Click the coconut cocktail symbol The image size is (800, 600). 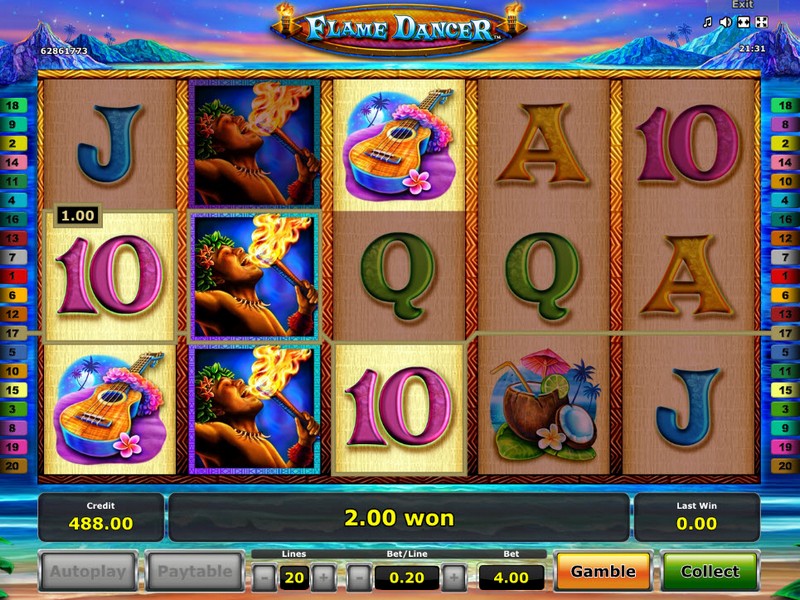[x=544, y=406]
